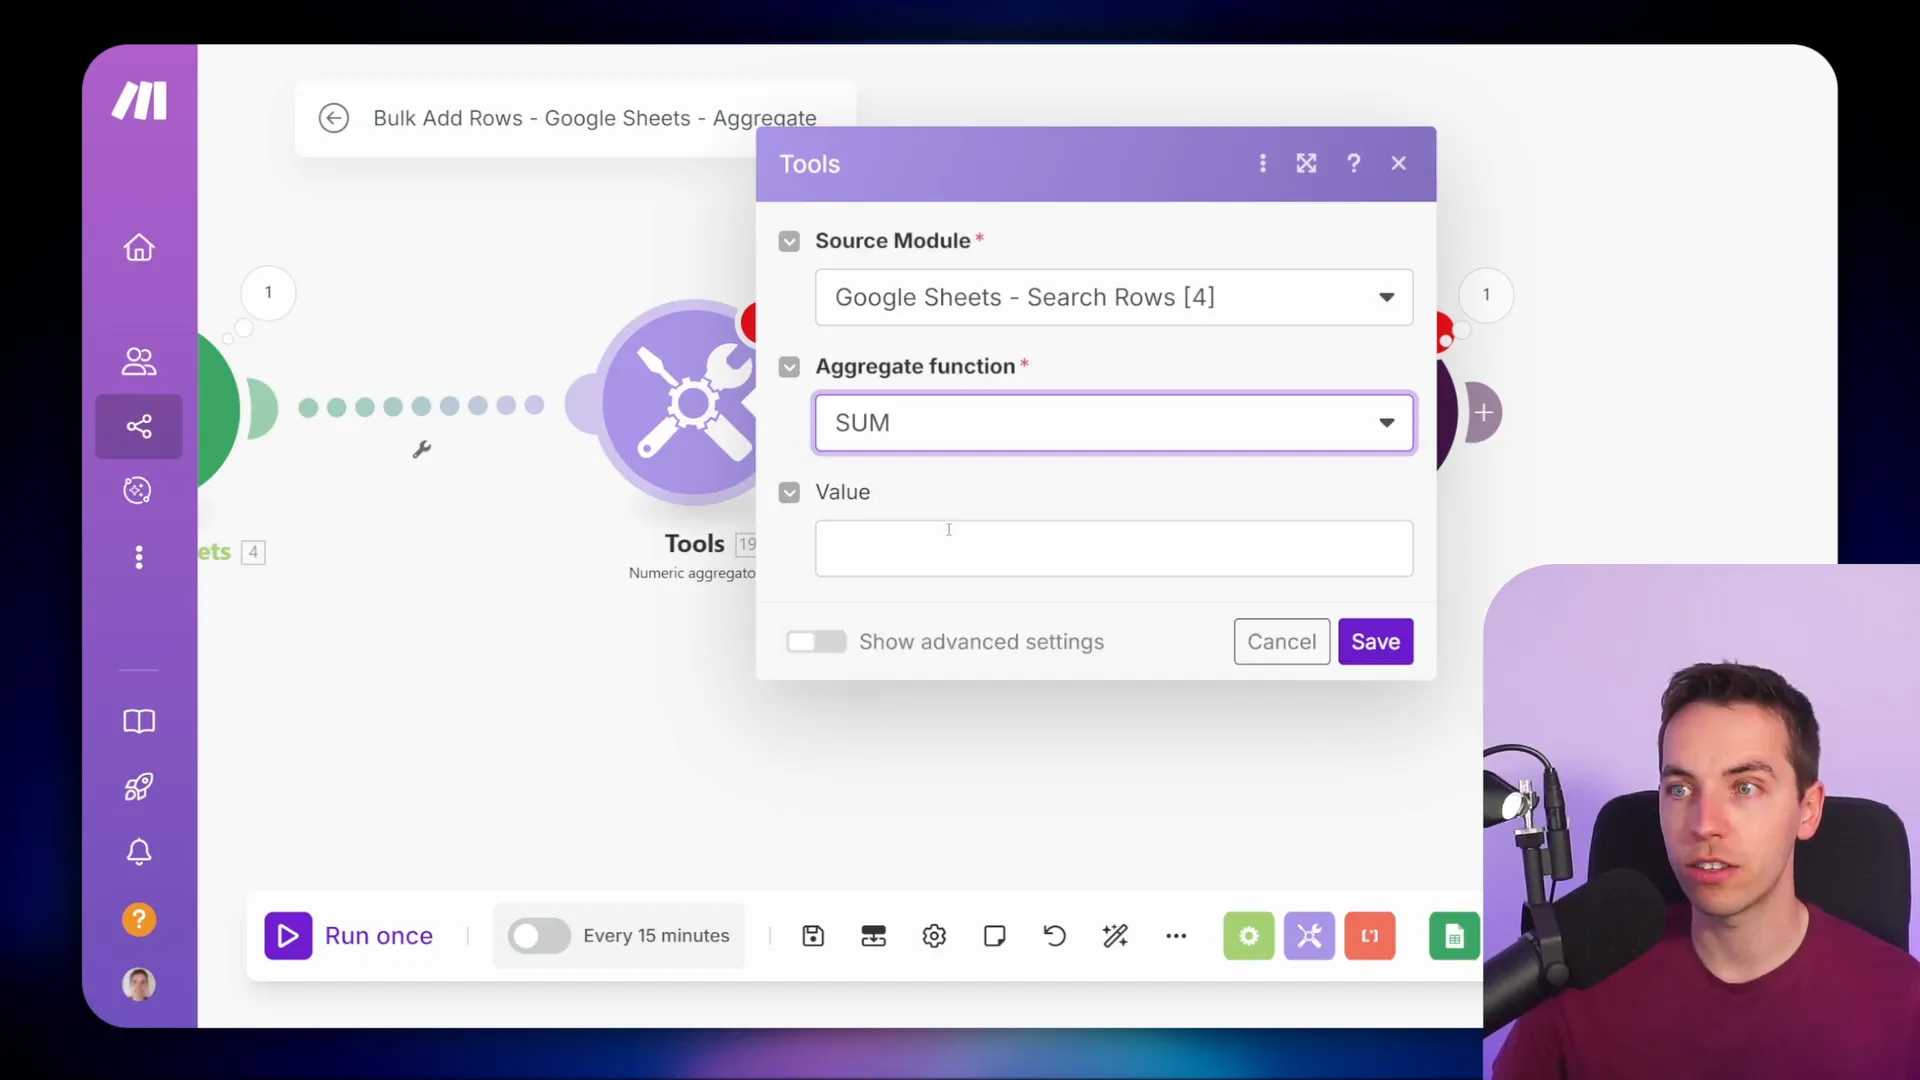Image resolution: width=1920 pixels, height=1080 pixels.
Task: Open the Team section in the sidebar
Action: (x=139, y=361)
